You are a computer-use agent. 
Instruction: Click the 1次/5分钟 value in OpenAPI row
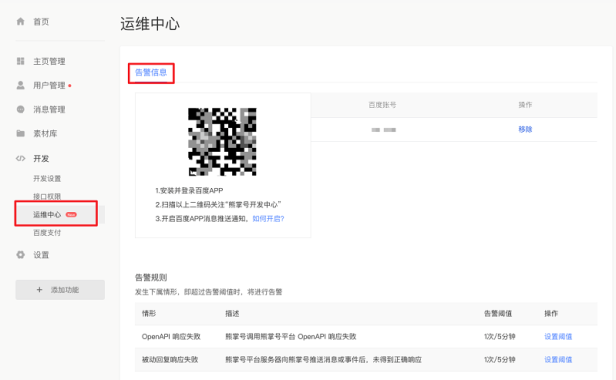(x=499, y=336)
